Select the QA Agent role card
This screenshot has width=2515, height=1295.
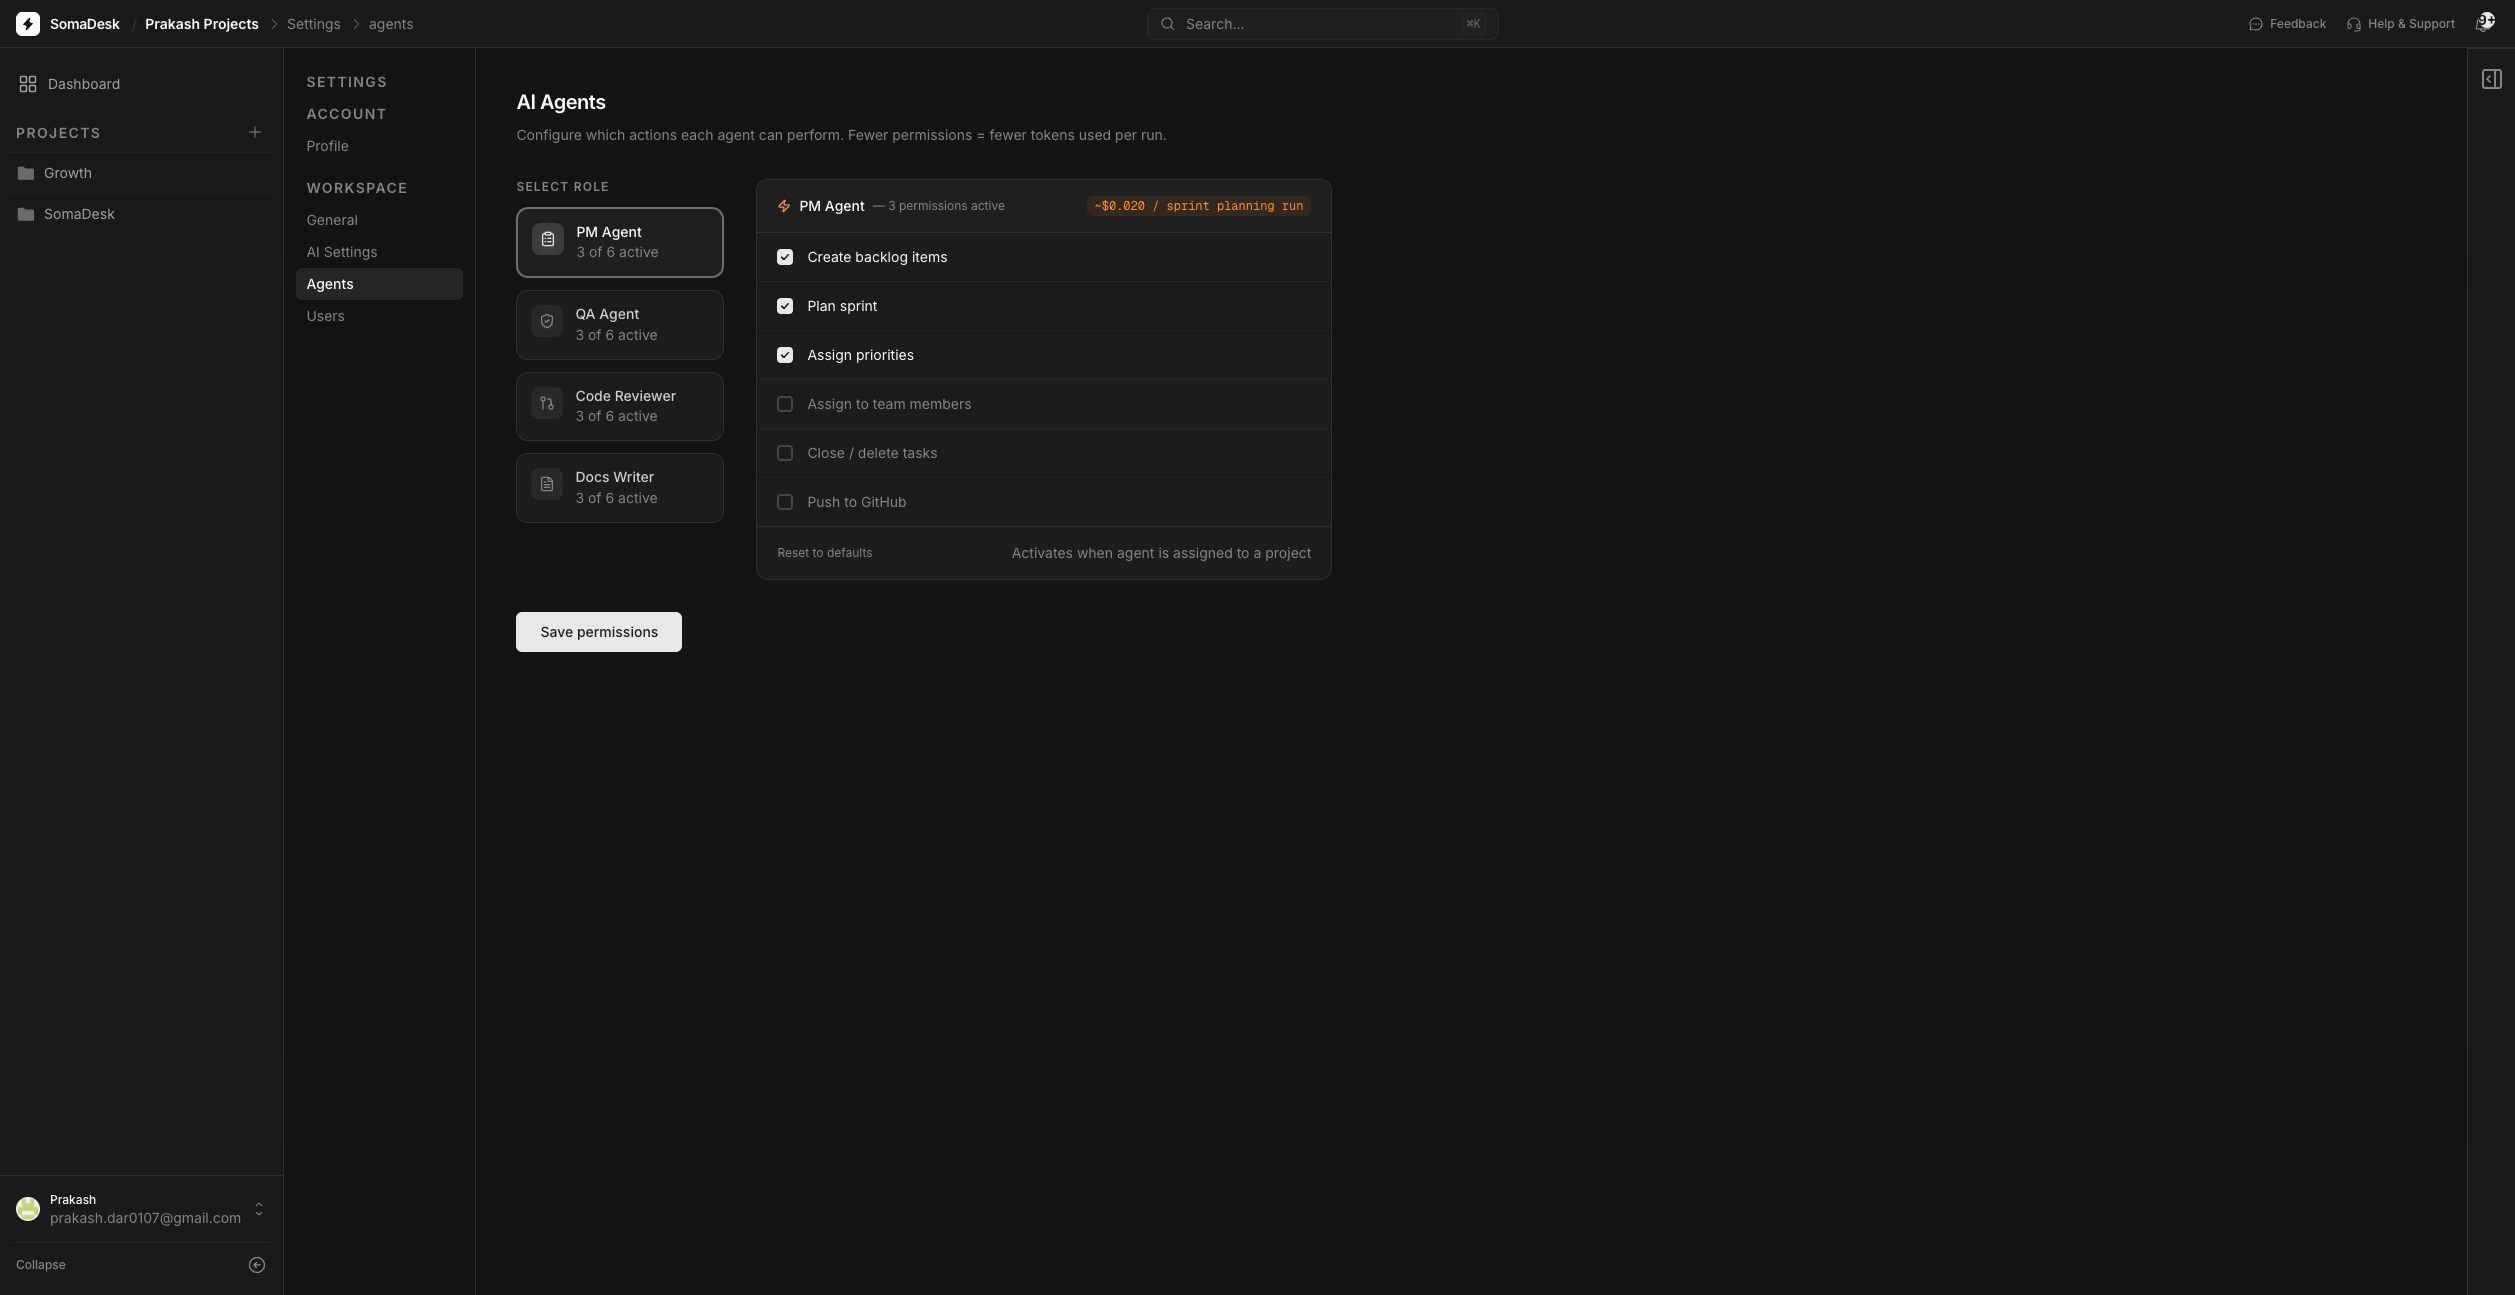tap(620, 325)
